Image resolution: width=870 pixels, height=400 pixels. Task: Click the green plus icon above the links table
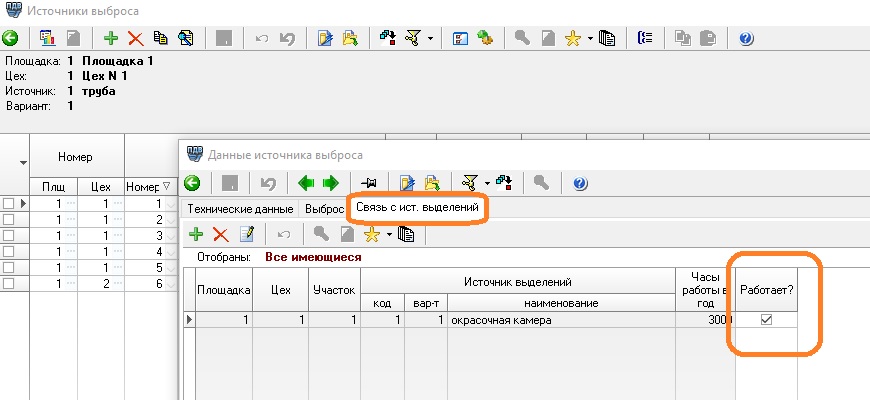(x=197, y=234)
